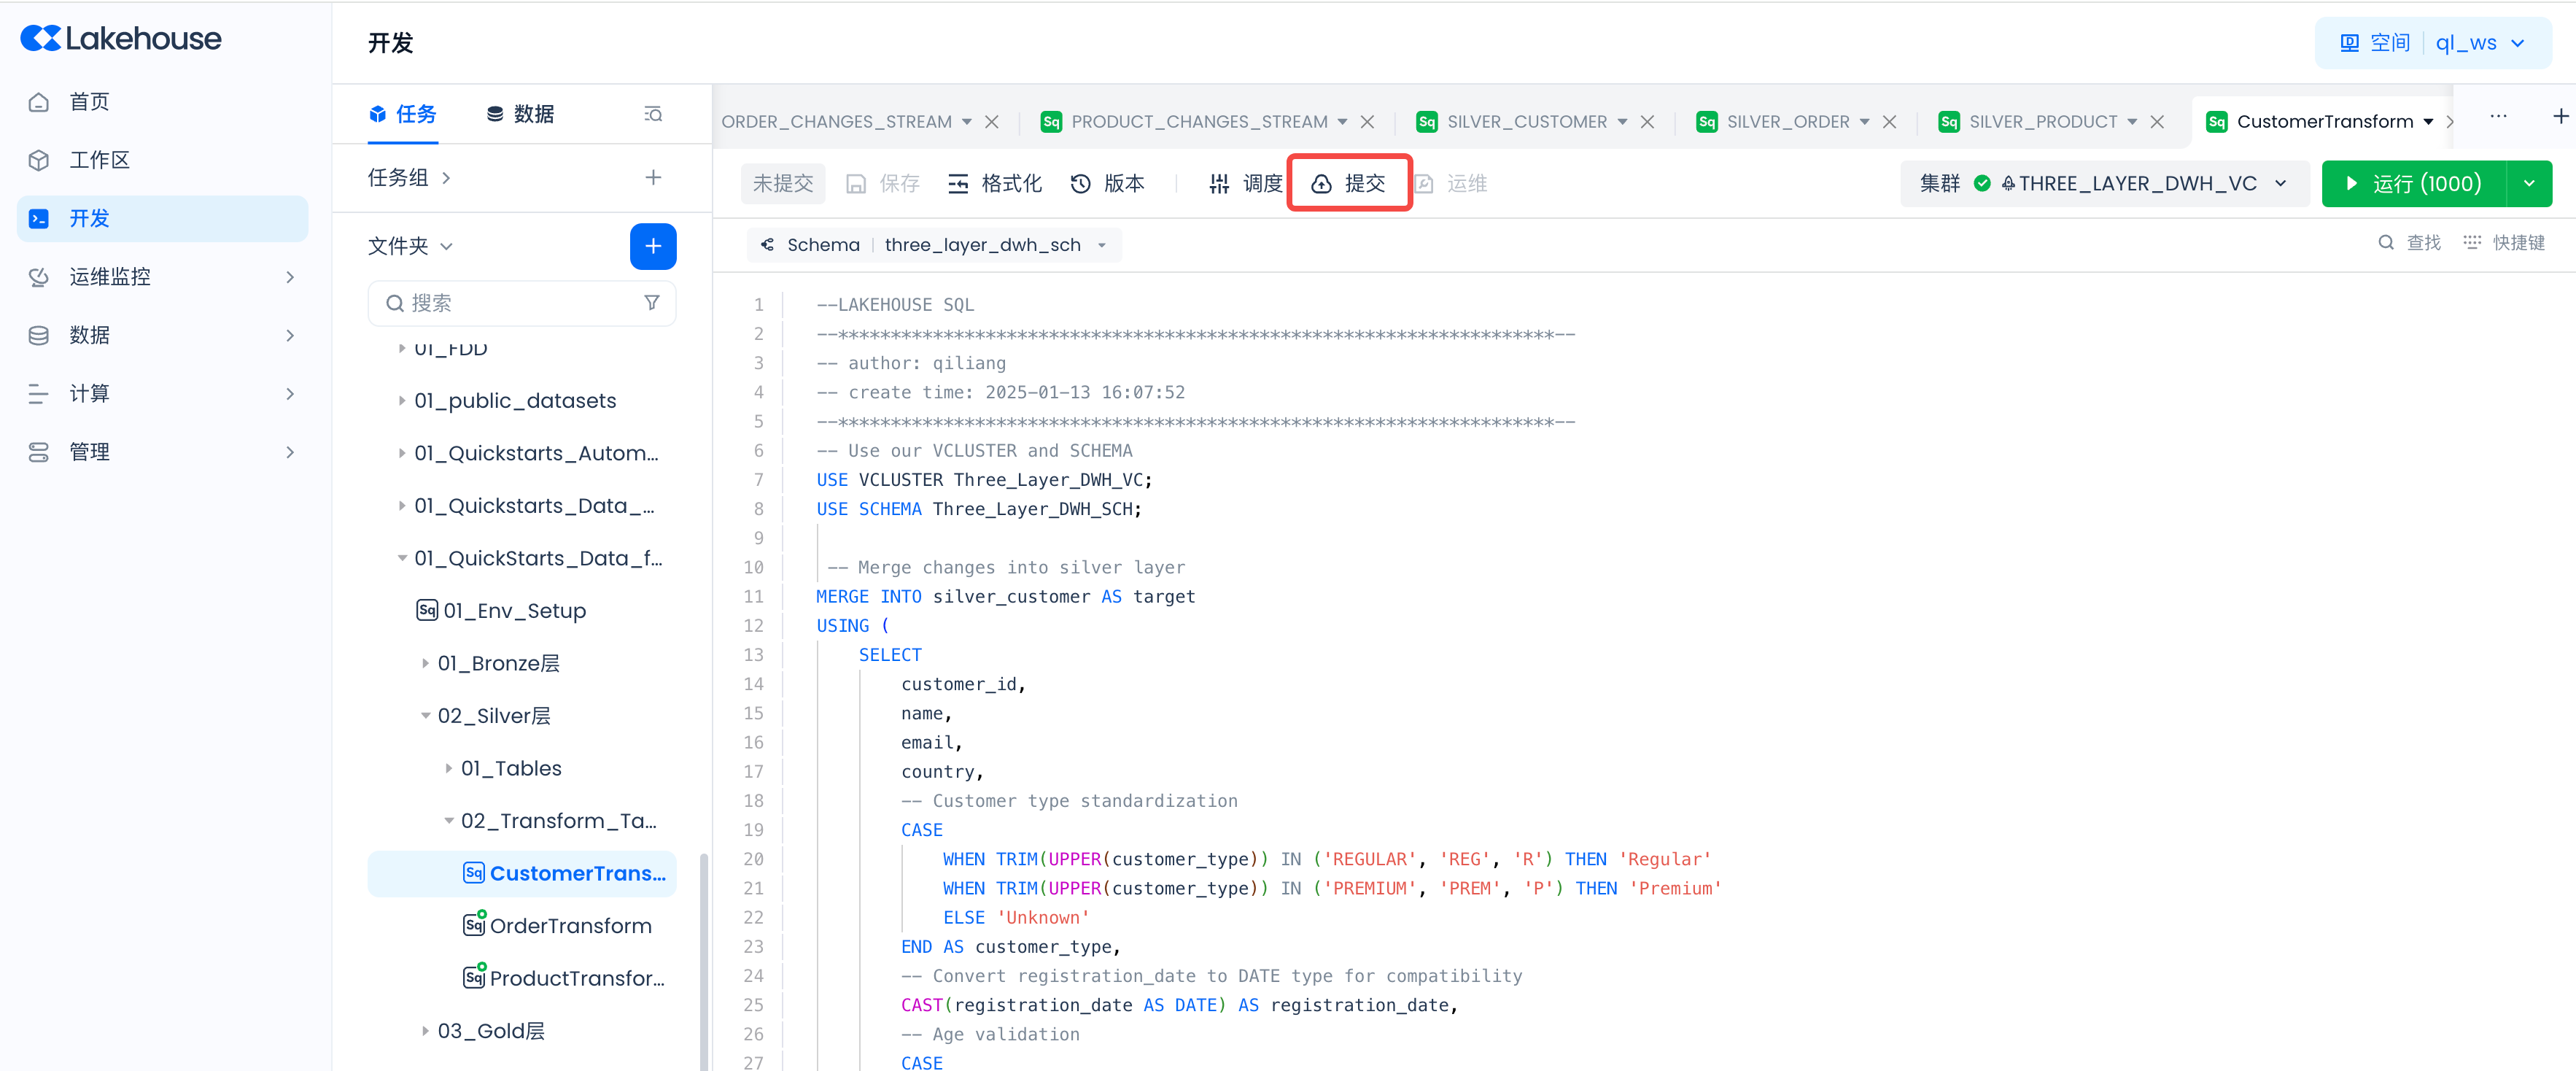2576x1071 pixels.
Task: Click the 快捷键 shortcuts icon
Action: tap(2471, 242)
